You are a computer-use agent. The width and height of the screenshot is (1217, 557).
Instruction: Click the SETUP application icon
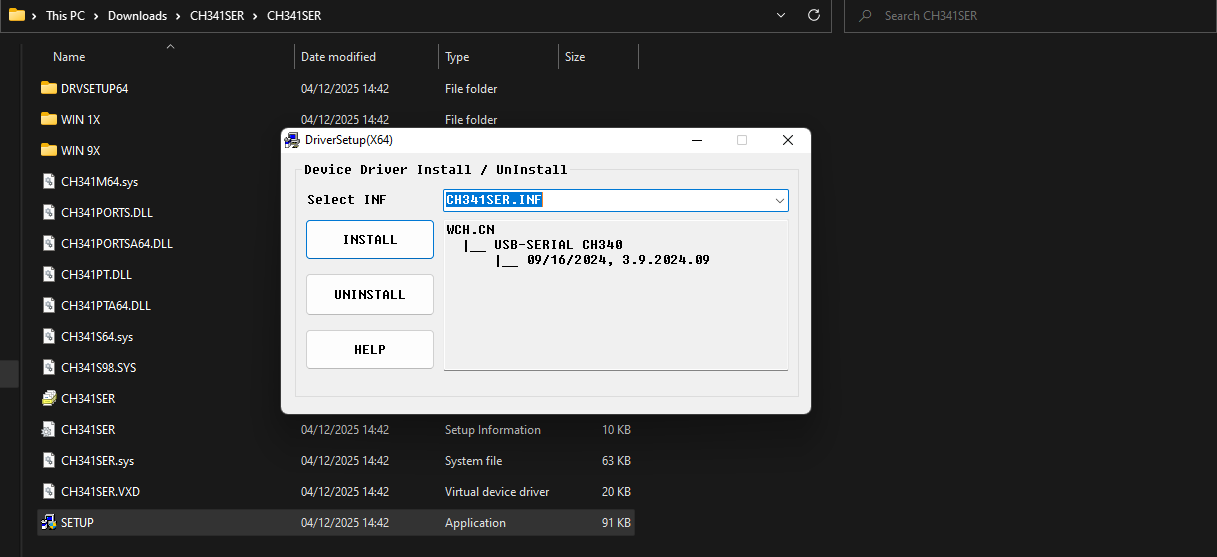tap(49, 522)
